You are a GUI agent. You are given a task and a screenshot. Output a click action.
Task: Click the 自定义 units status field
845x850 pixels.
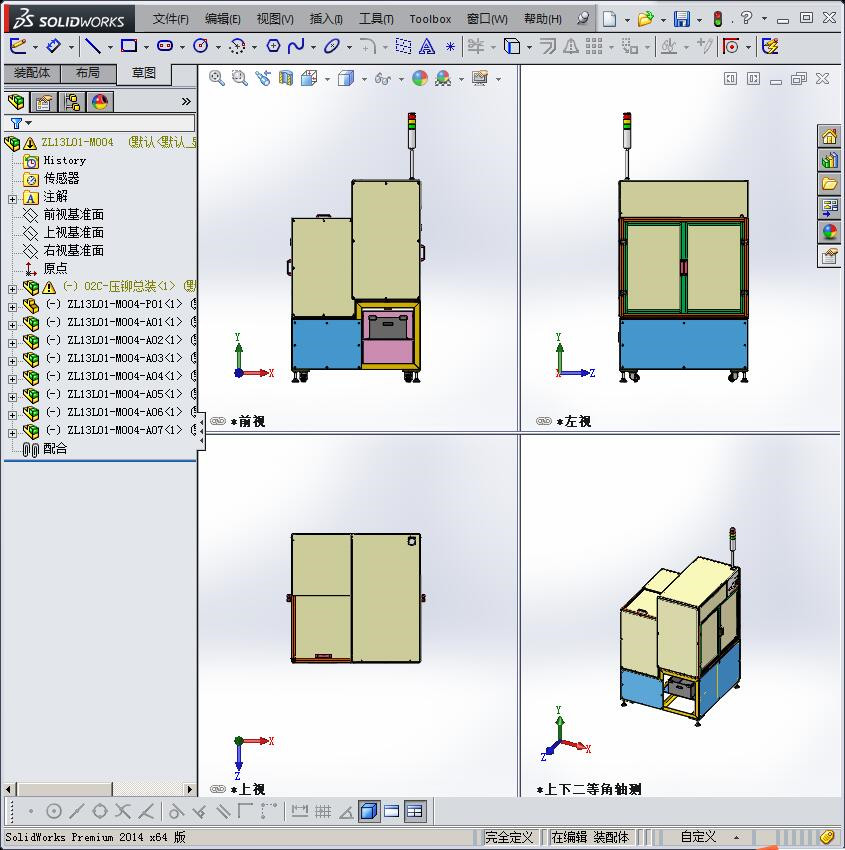pyautogui.click(x=698, y=837)
